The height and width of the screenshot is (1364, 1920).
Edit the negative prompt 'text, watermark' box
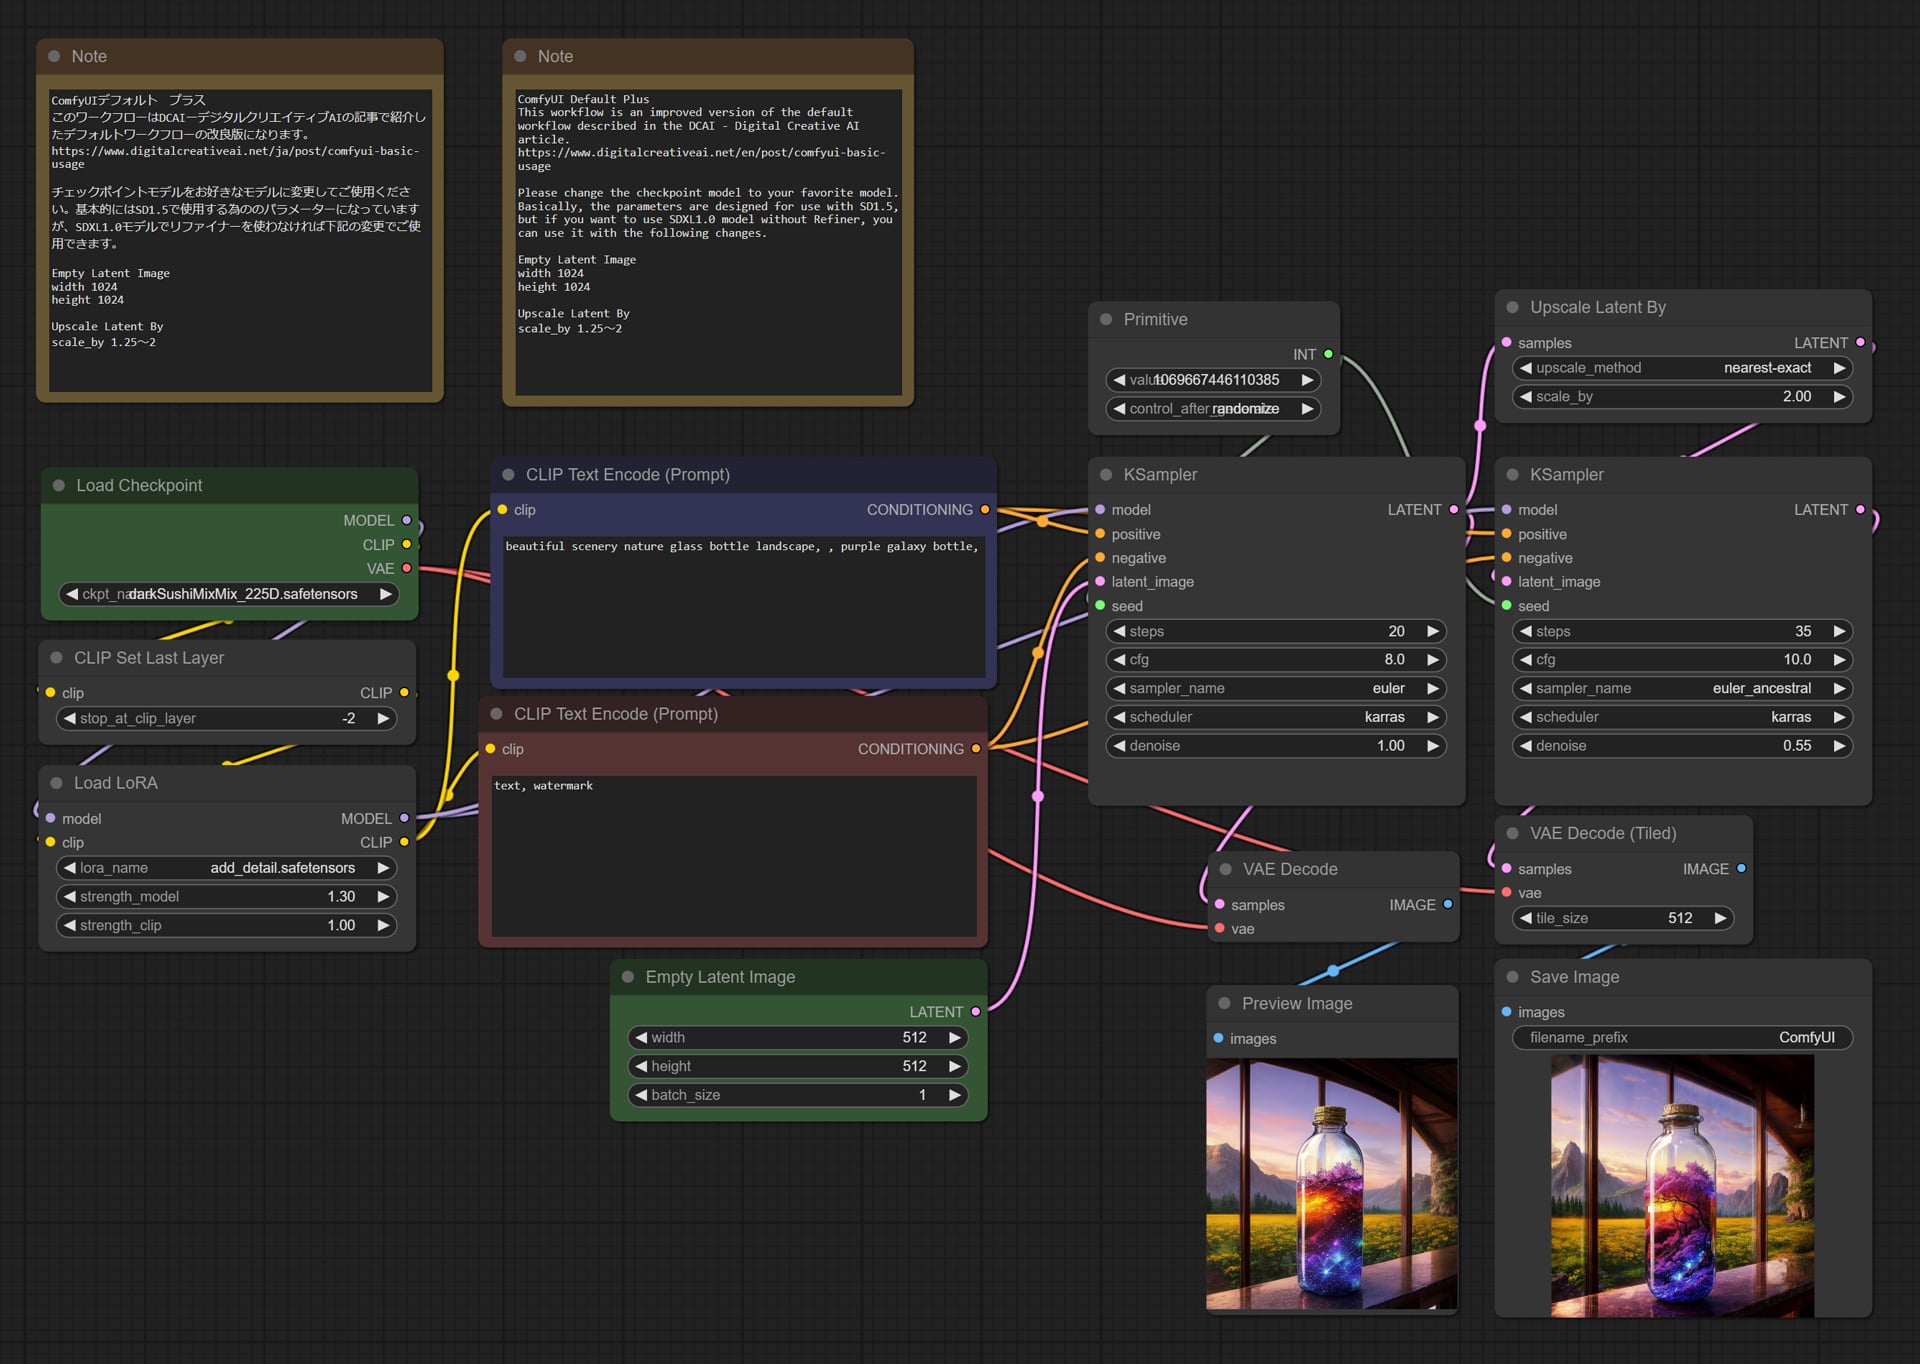[733, 856]
